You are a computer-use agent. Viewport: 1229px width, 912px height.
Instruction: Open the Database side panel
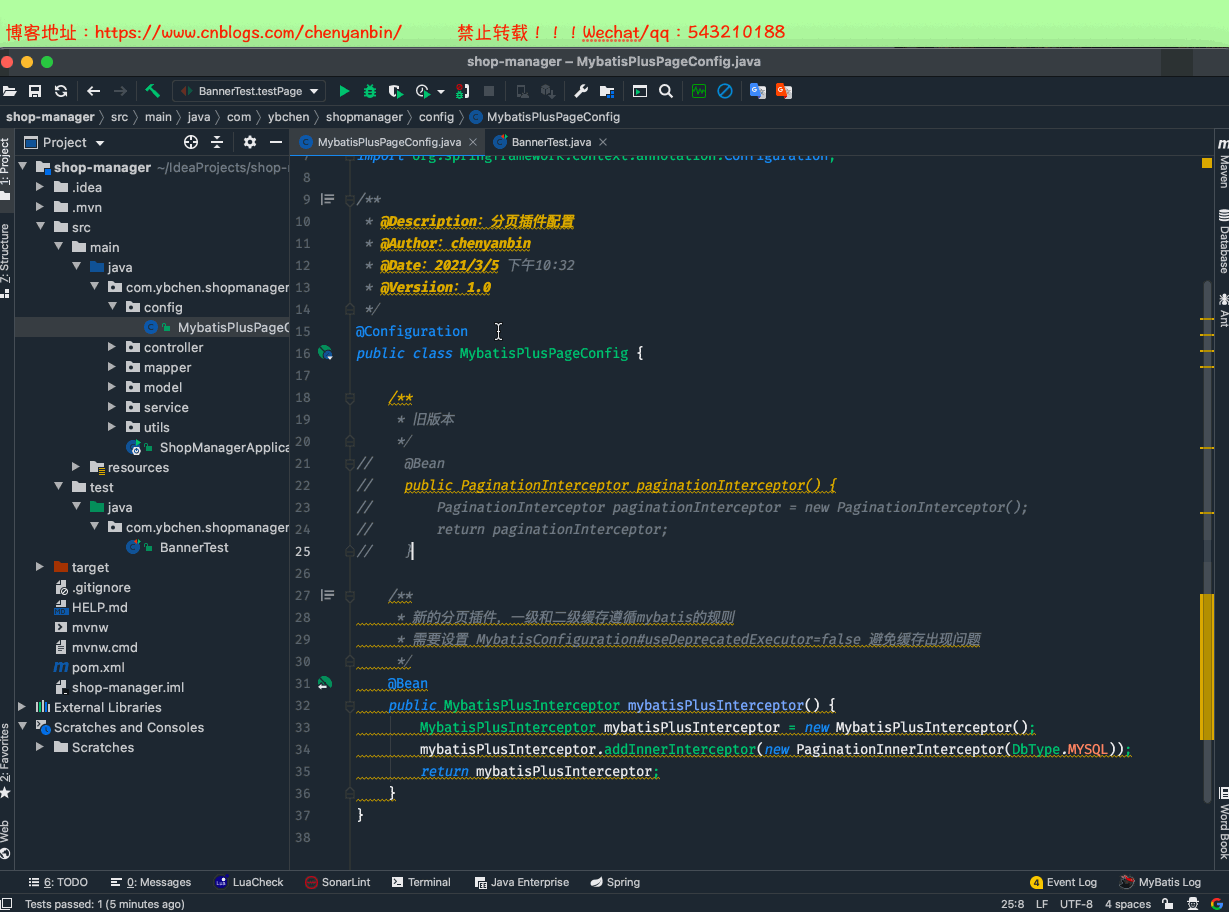click(x=1222, y=241)
